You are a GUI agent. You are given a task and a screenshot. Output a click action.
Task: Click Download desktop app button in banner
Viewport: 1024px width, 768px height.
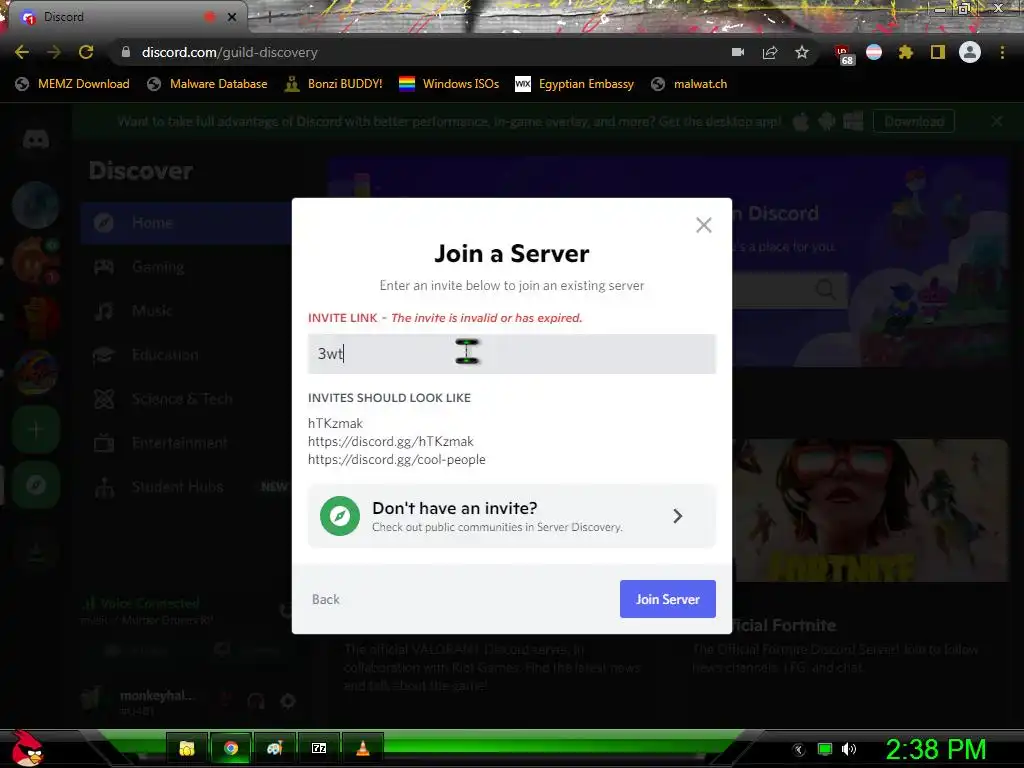click(914, 121)
